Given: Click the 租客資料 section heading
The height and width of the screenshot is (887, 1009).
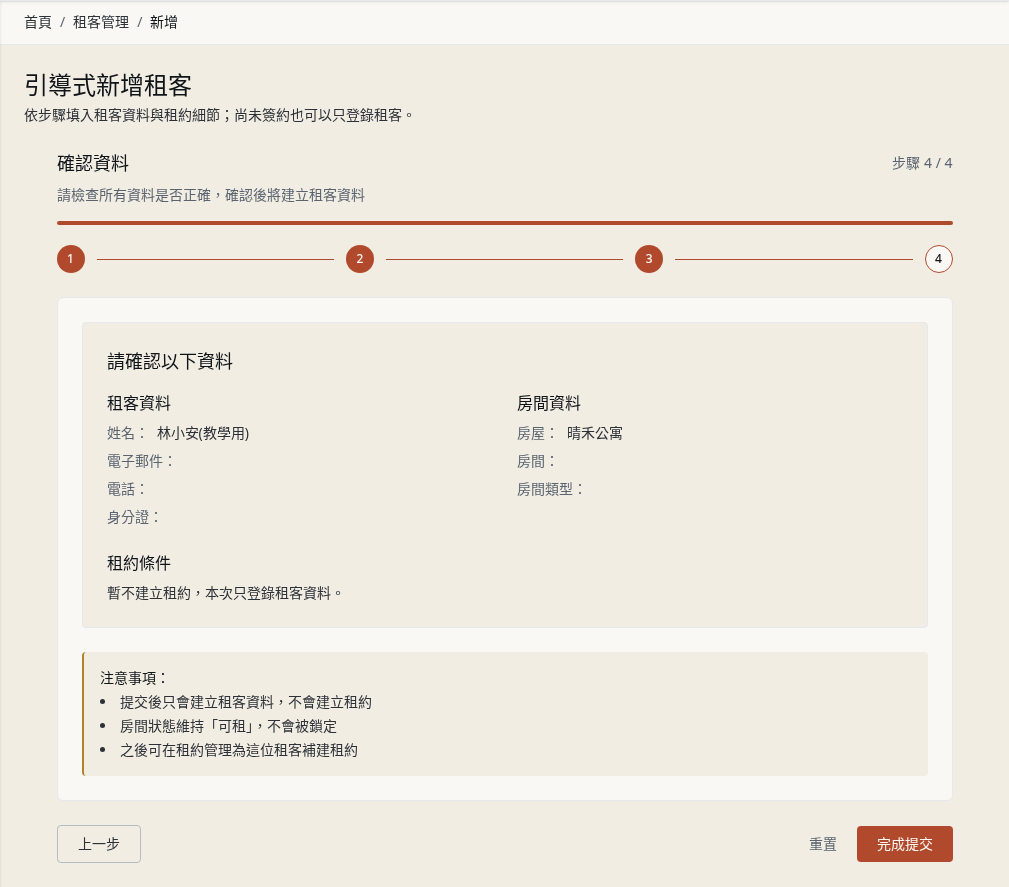Looking at the screenshot, I should coord(138,404).
